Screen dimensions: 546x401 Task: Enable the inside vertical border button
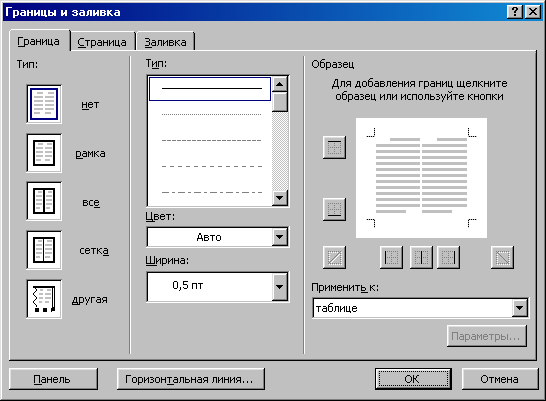tap(421, 258)
